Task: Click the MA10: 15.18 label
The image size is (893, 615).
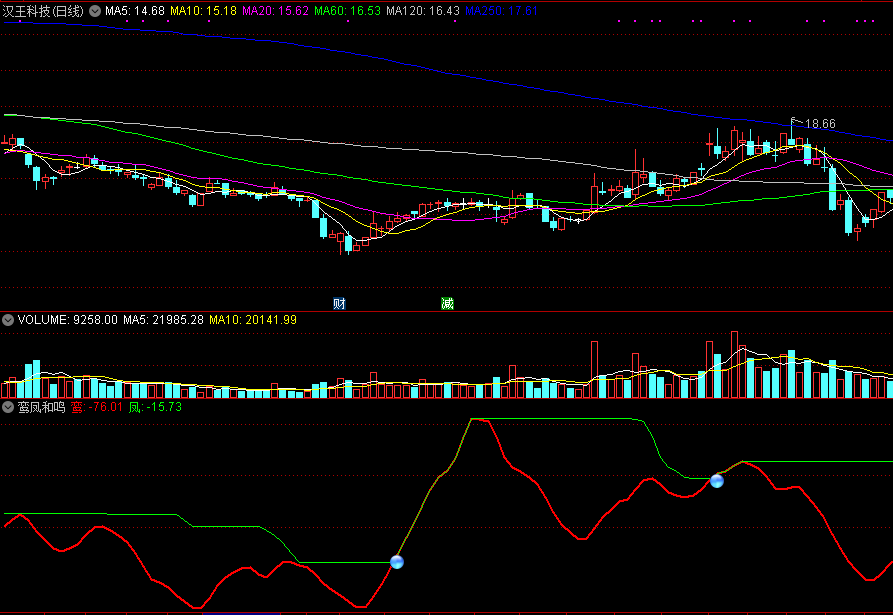Action: click(x=203, y=11)
